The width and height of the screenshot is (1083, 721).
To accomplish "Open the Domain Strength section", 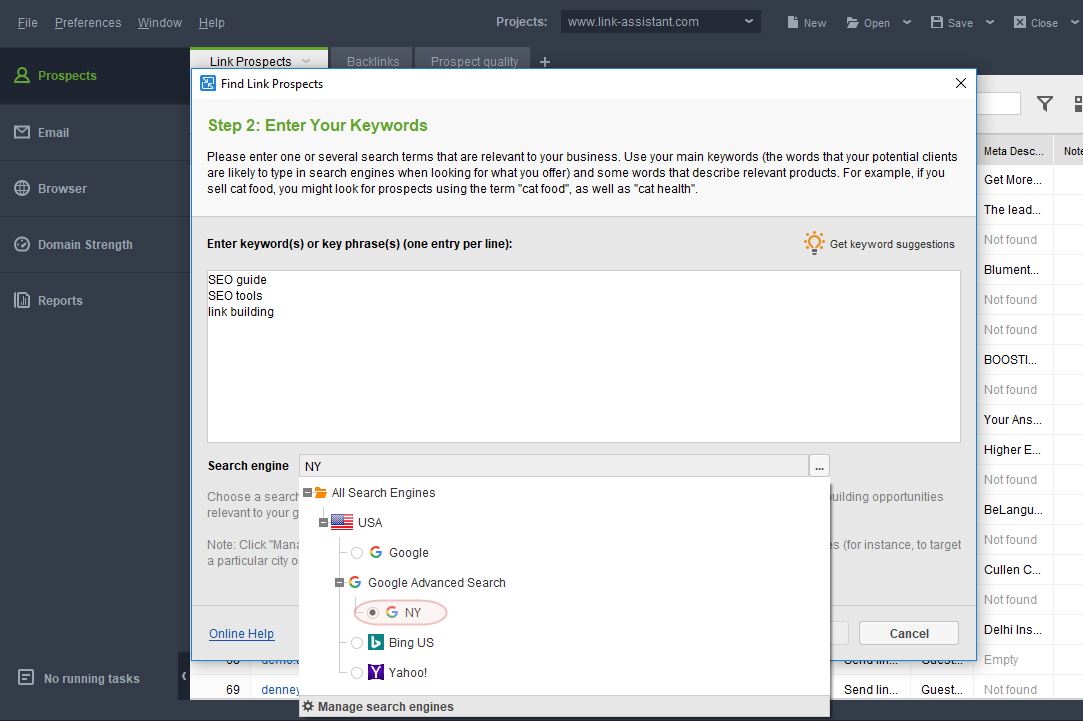I will coord(95,244).
